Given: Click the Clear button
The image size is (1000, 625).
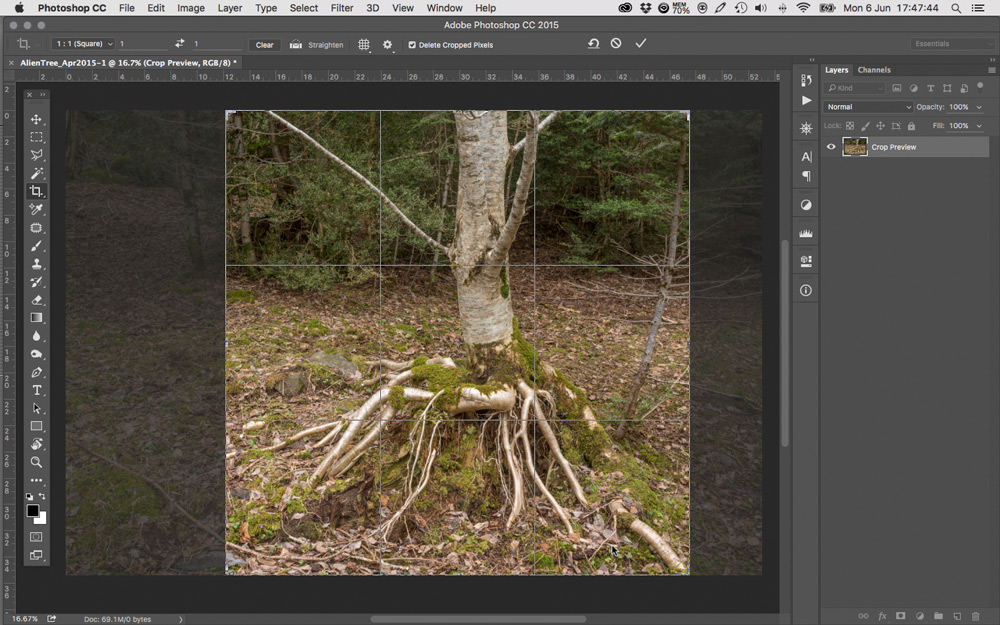Looking at the screenshot, I should (264, 45).
